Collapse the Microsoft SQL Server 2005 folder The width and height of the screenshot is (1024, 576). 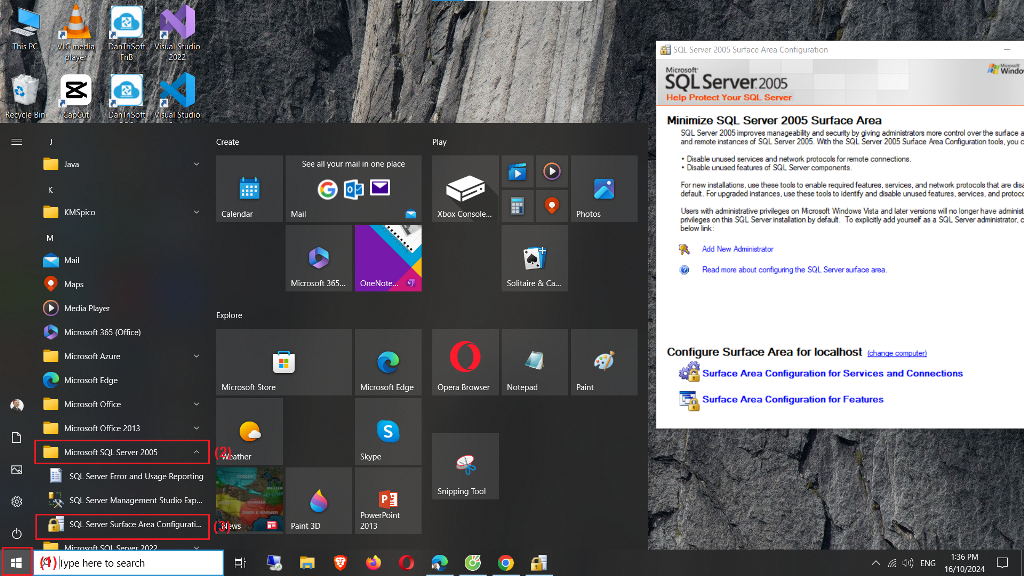coord(121,452)
